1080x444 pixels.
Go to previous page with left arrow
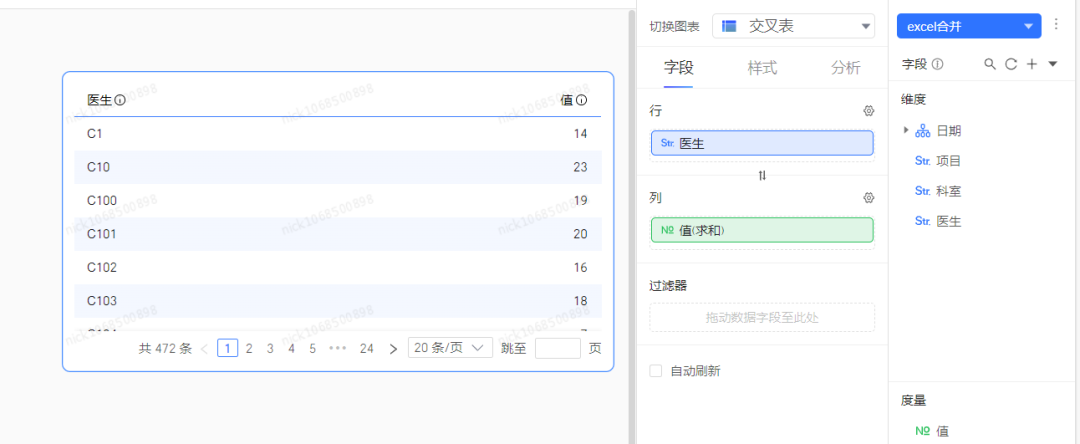(204, 348)
